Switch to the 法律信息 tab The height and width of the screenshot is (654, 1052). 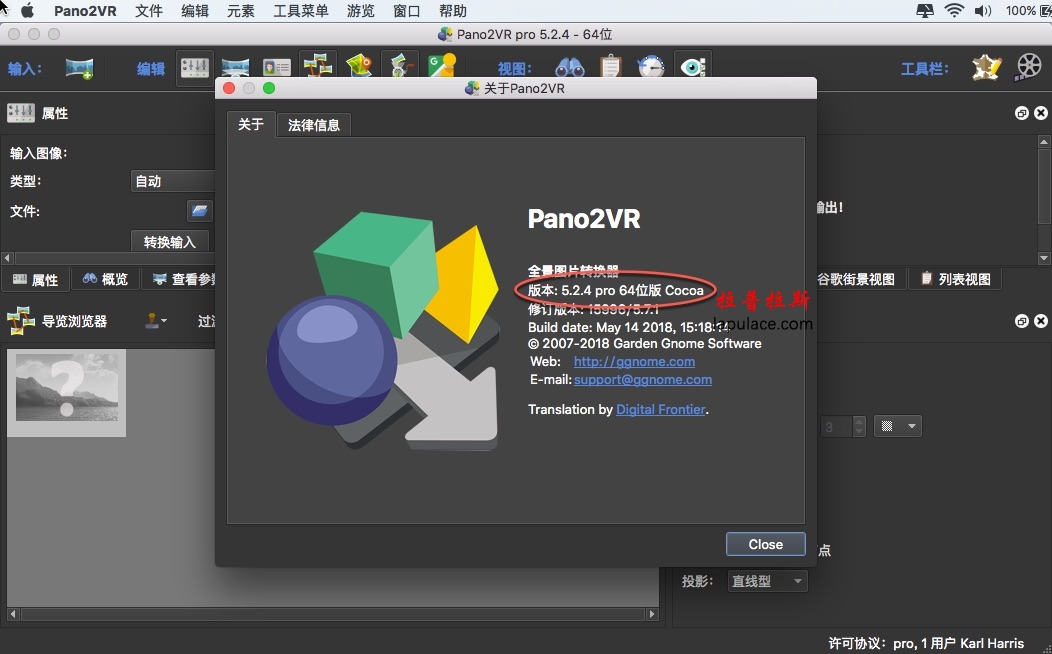point(314,125)
